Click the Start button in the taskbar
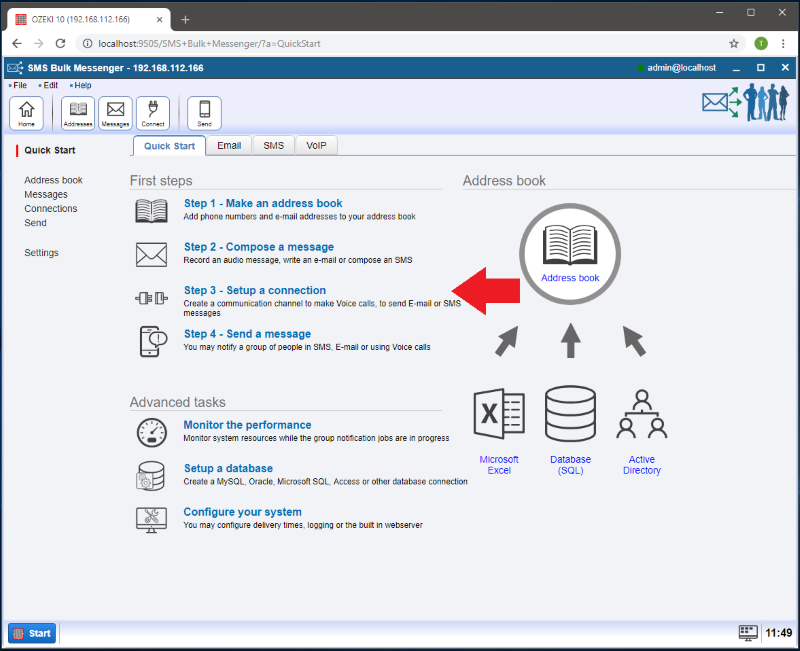Image resolution: width=800 pixels, height=651 pixels. (32, 633)
